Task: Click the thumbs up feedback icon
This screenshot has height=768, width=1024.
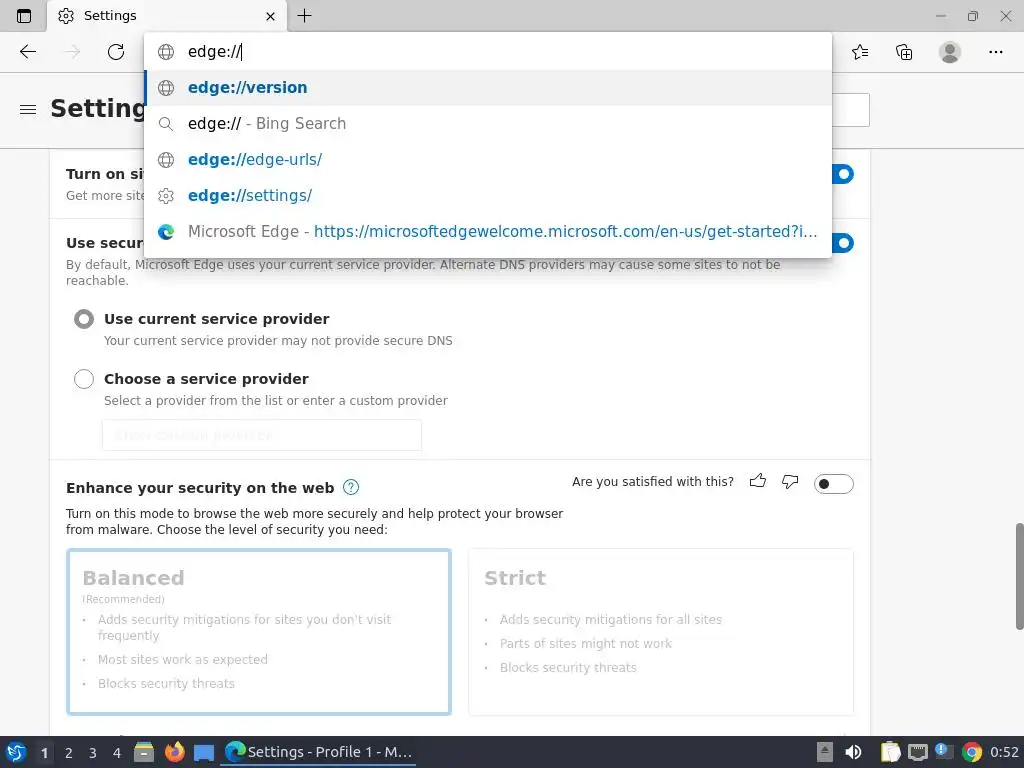Action: (758, 482)
